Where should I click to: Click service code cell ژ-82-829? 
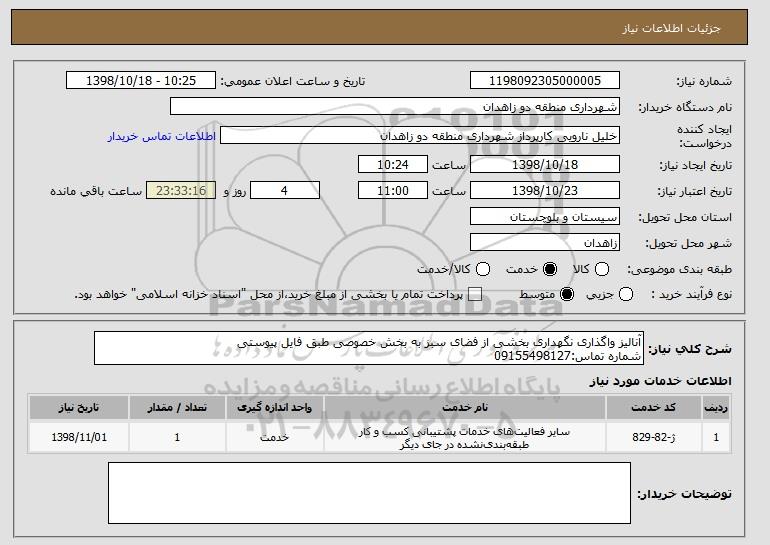click(x=653, y=437)
